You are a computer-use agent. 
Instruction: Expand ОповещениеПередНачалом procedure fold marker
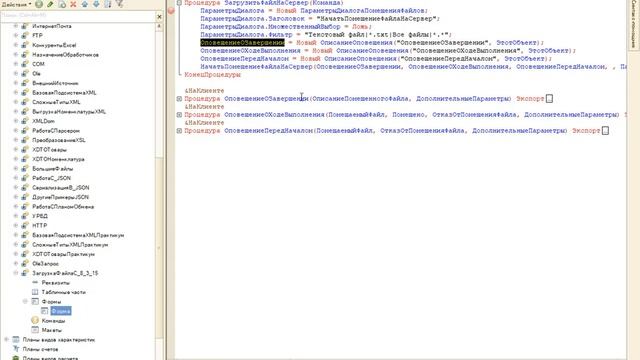coord(179,131)
